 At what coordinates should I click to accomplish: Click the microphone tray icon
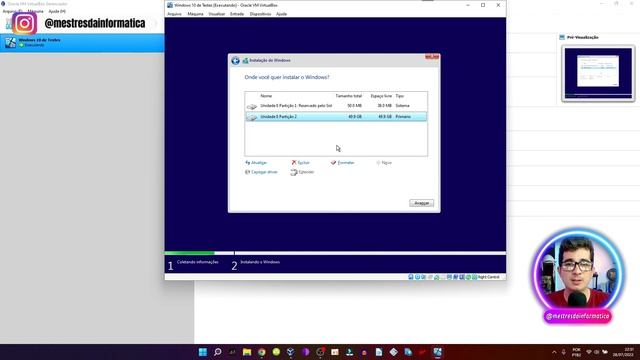(564, 352)
